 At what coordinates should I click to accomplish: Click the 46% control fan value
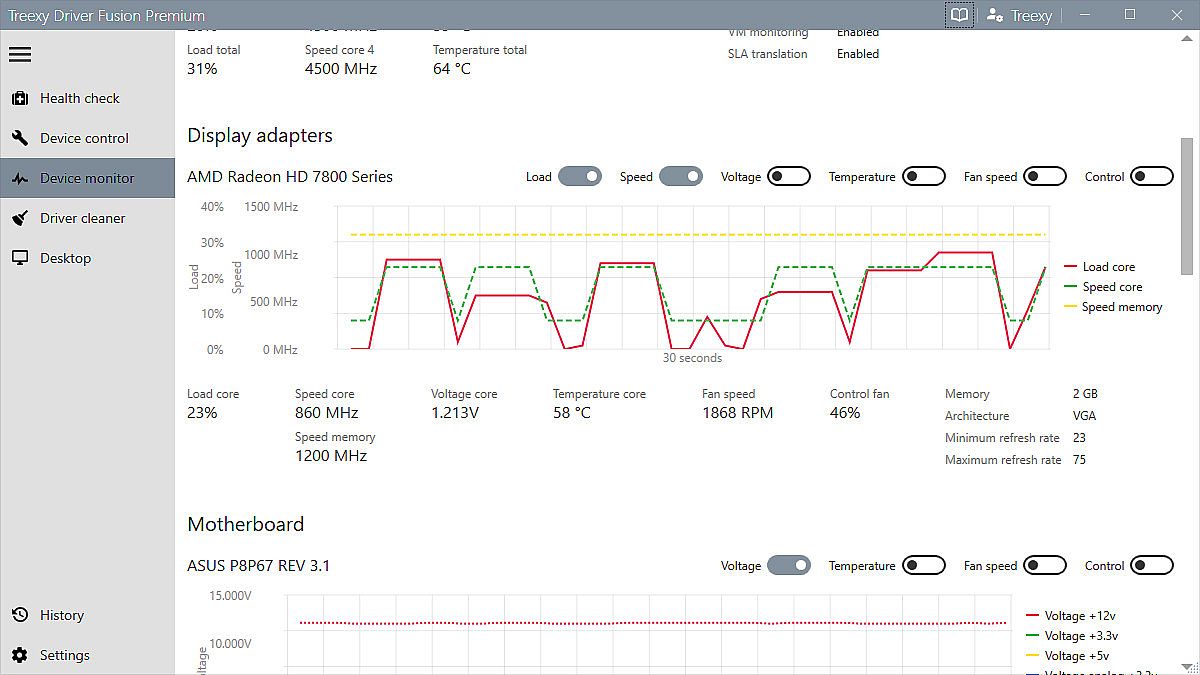click(x=845, y=413)
